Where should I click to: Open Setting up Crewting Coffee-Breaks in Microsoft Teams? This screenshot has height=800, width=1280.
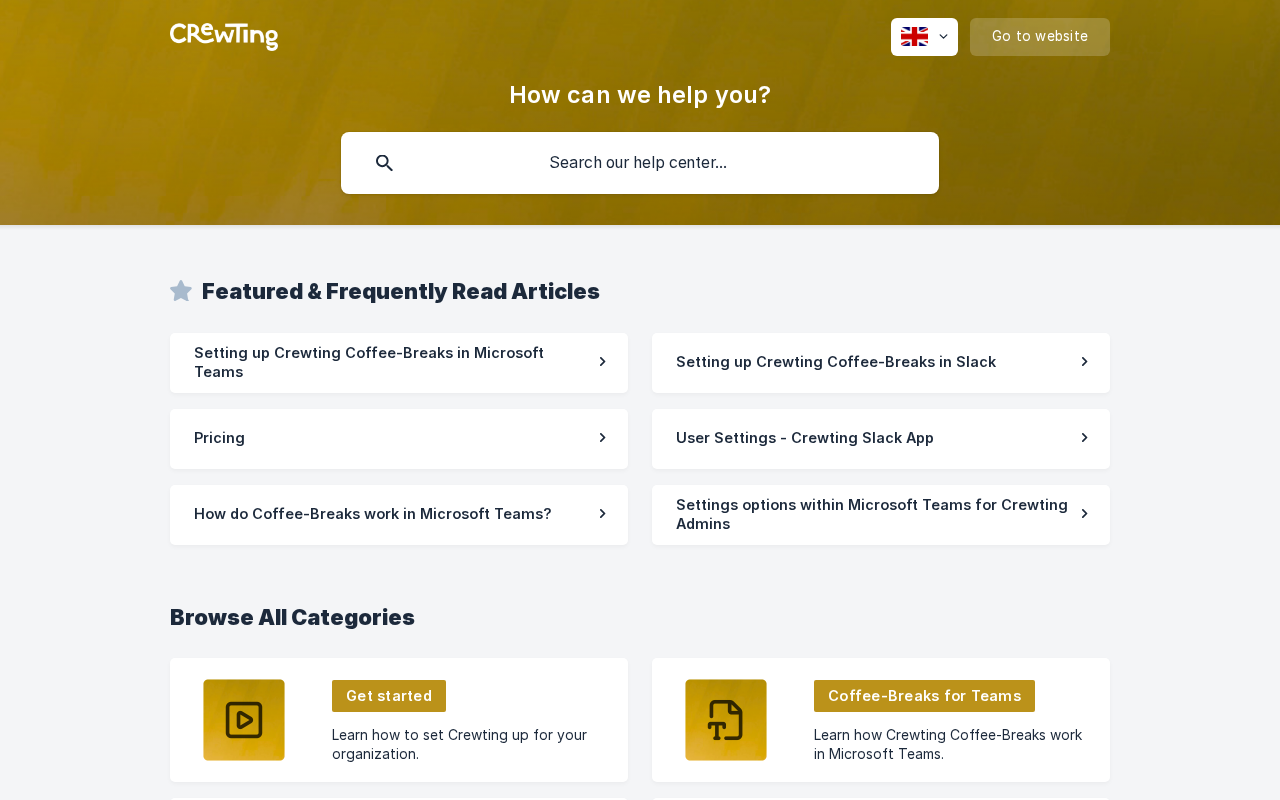pyautogui.click(x=399, y=363)
